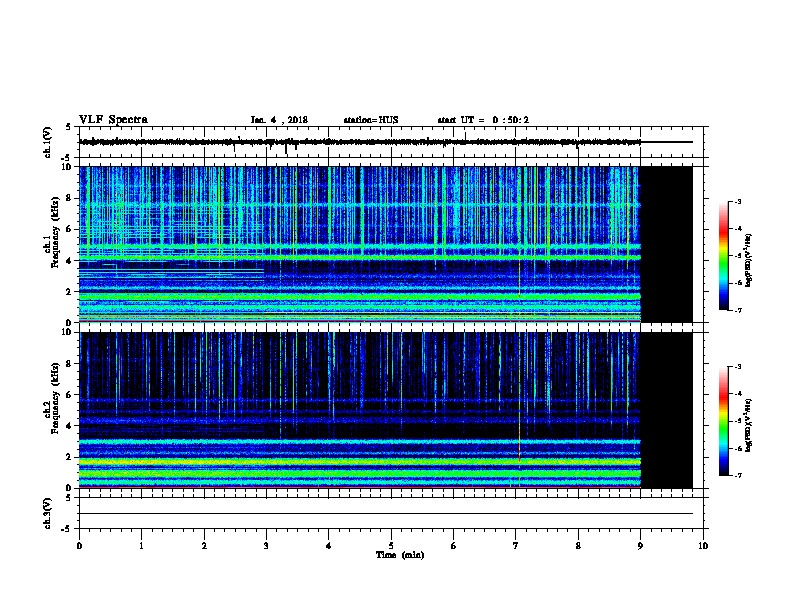Click the "VLF Spectra" plot title
Screen dimensions: 792x612
(x=113, y=120)
